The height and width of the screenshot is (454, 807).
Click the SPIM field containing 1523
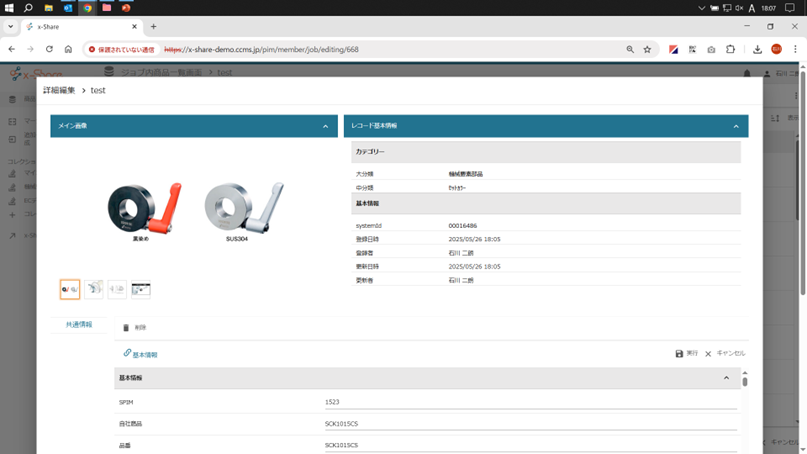tap(530, 402)
